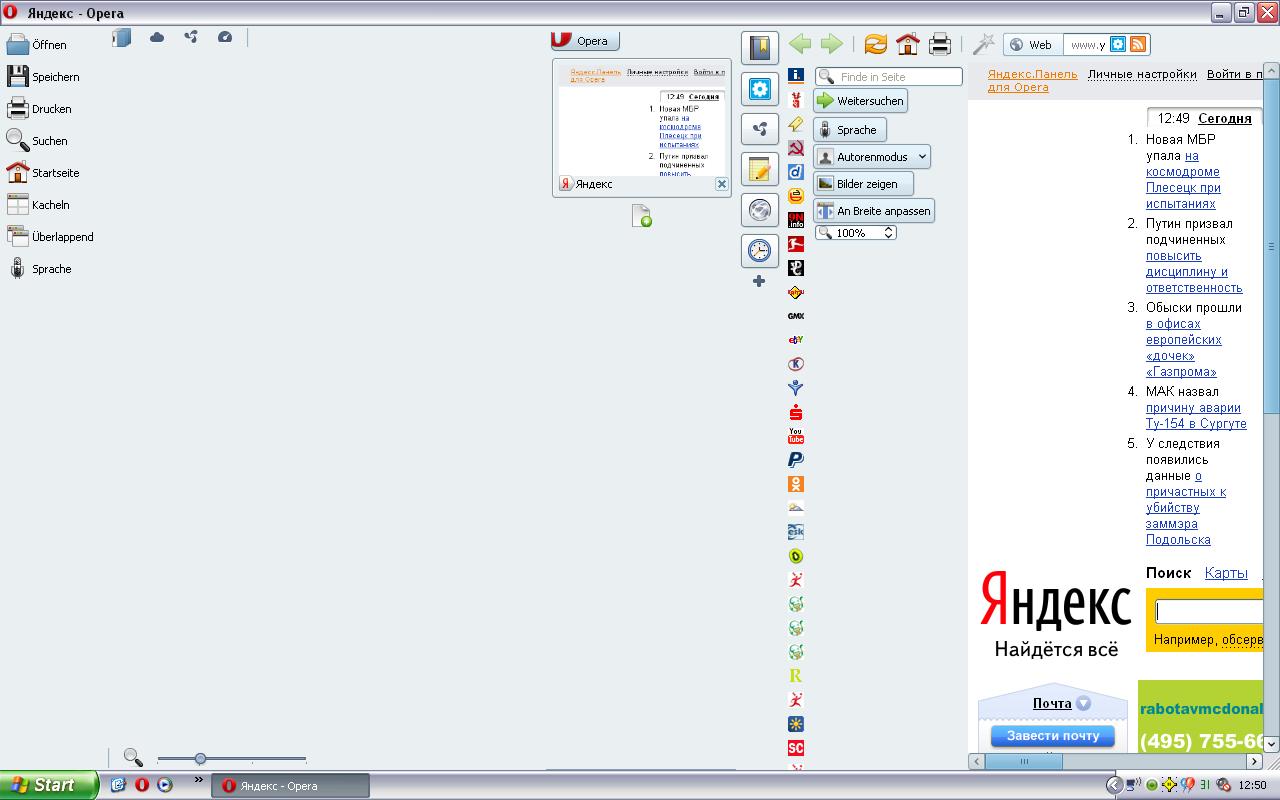The width and height of the screenshot is (1280, 800).
Task: Click the Home house icon in navigation bar
Action: coord(908,44)
